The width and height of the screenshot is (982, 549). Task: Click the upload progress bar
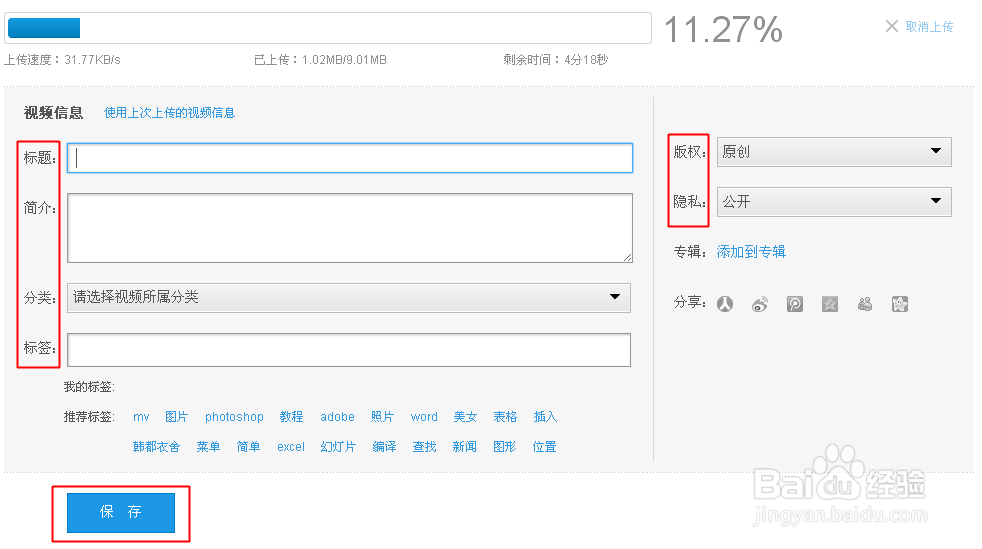tap(328, 28)
